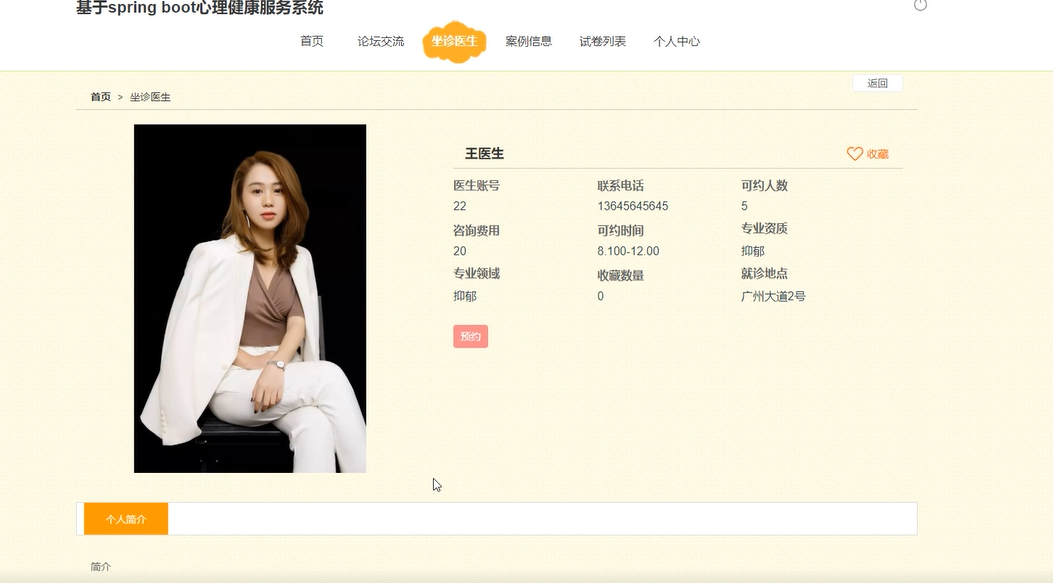Select the 个人简介 tab
The width and height of the screenshot is (1053, 583).
tap(126, 519)
